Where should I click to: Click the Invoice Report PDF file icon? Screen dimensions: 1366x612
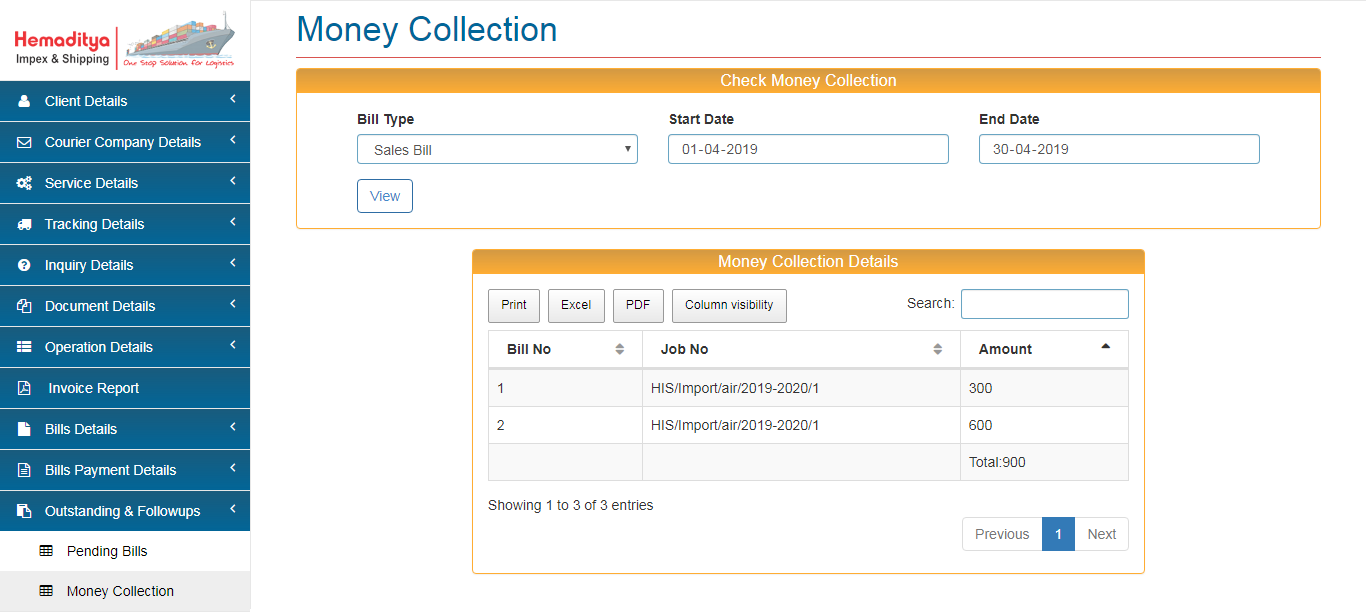point(24,388)
